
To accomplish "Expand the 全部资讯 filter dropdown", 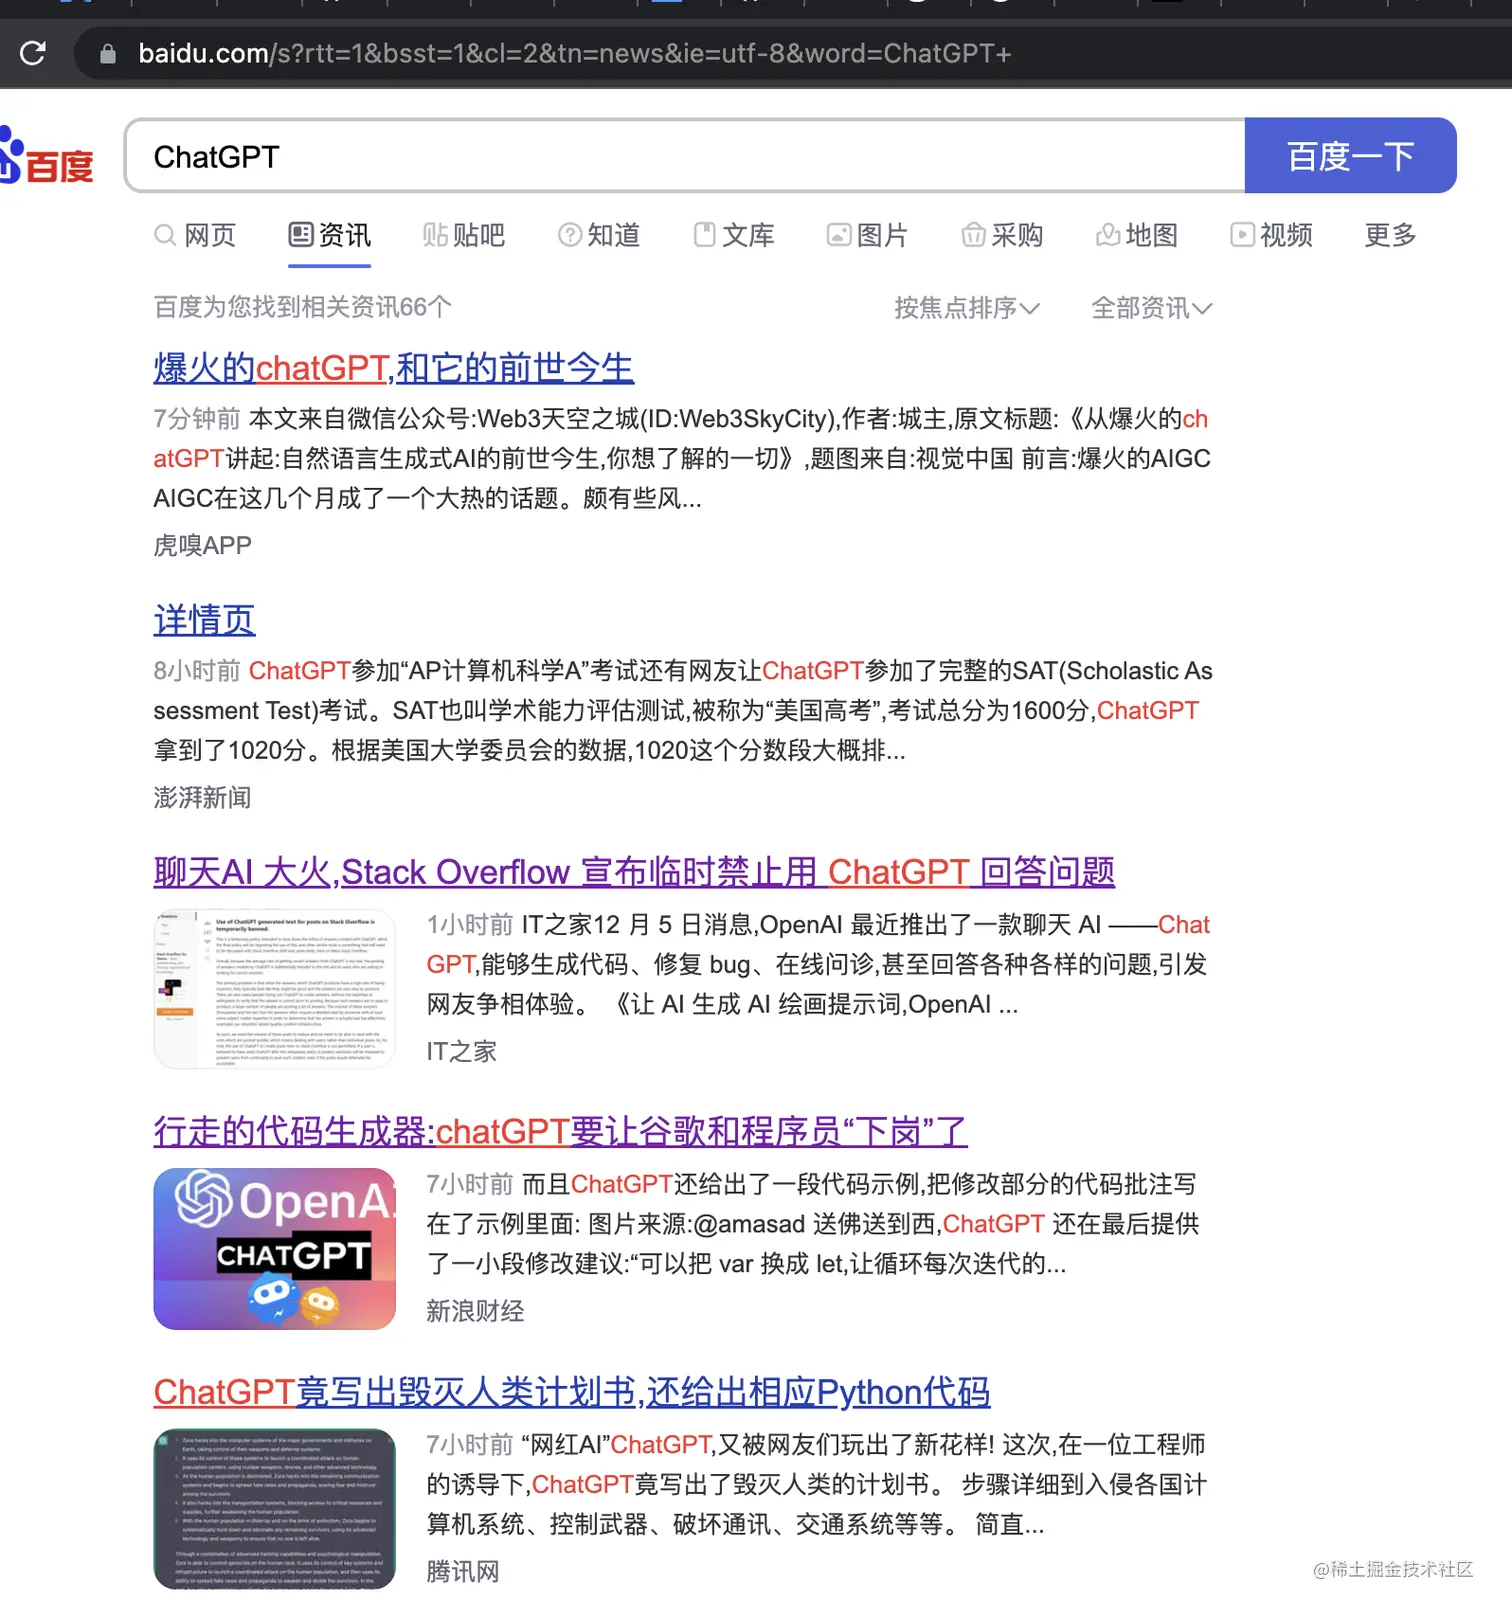I will coord(1151,307).
